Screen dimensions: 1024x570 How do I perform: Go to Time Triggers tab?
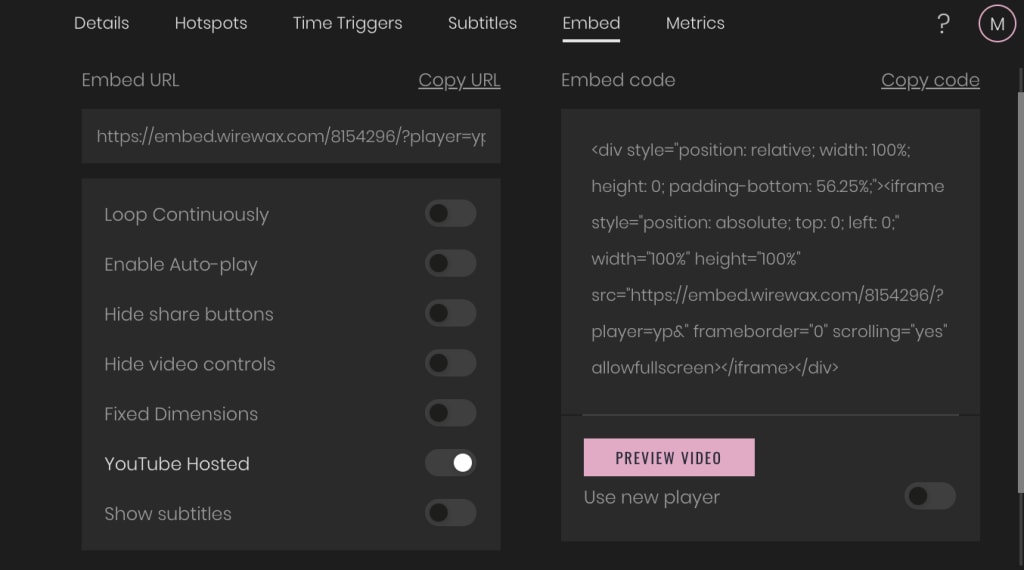[x=347, y=24]
